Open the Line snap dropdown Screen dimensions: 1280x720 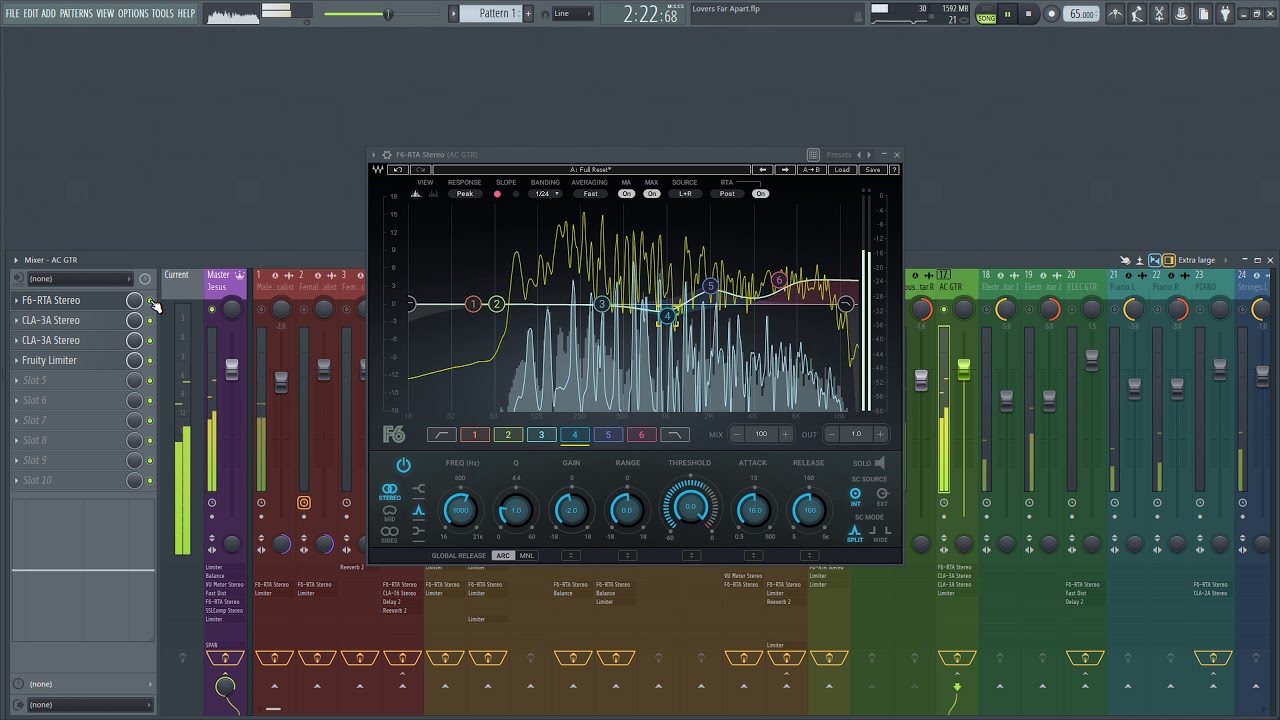tap(572, 13)
